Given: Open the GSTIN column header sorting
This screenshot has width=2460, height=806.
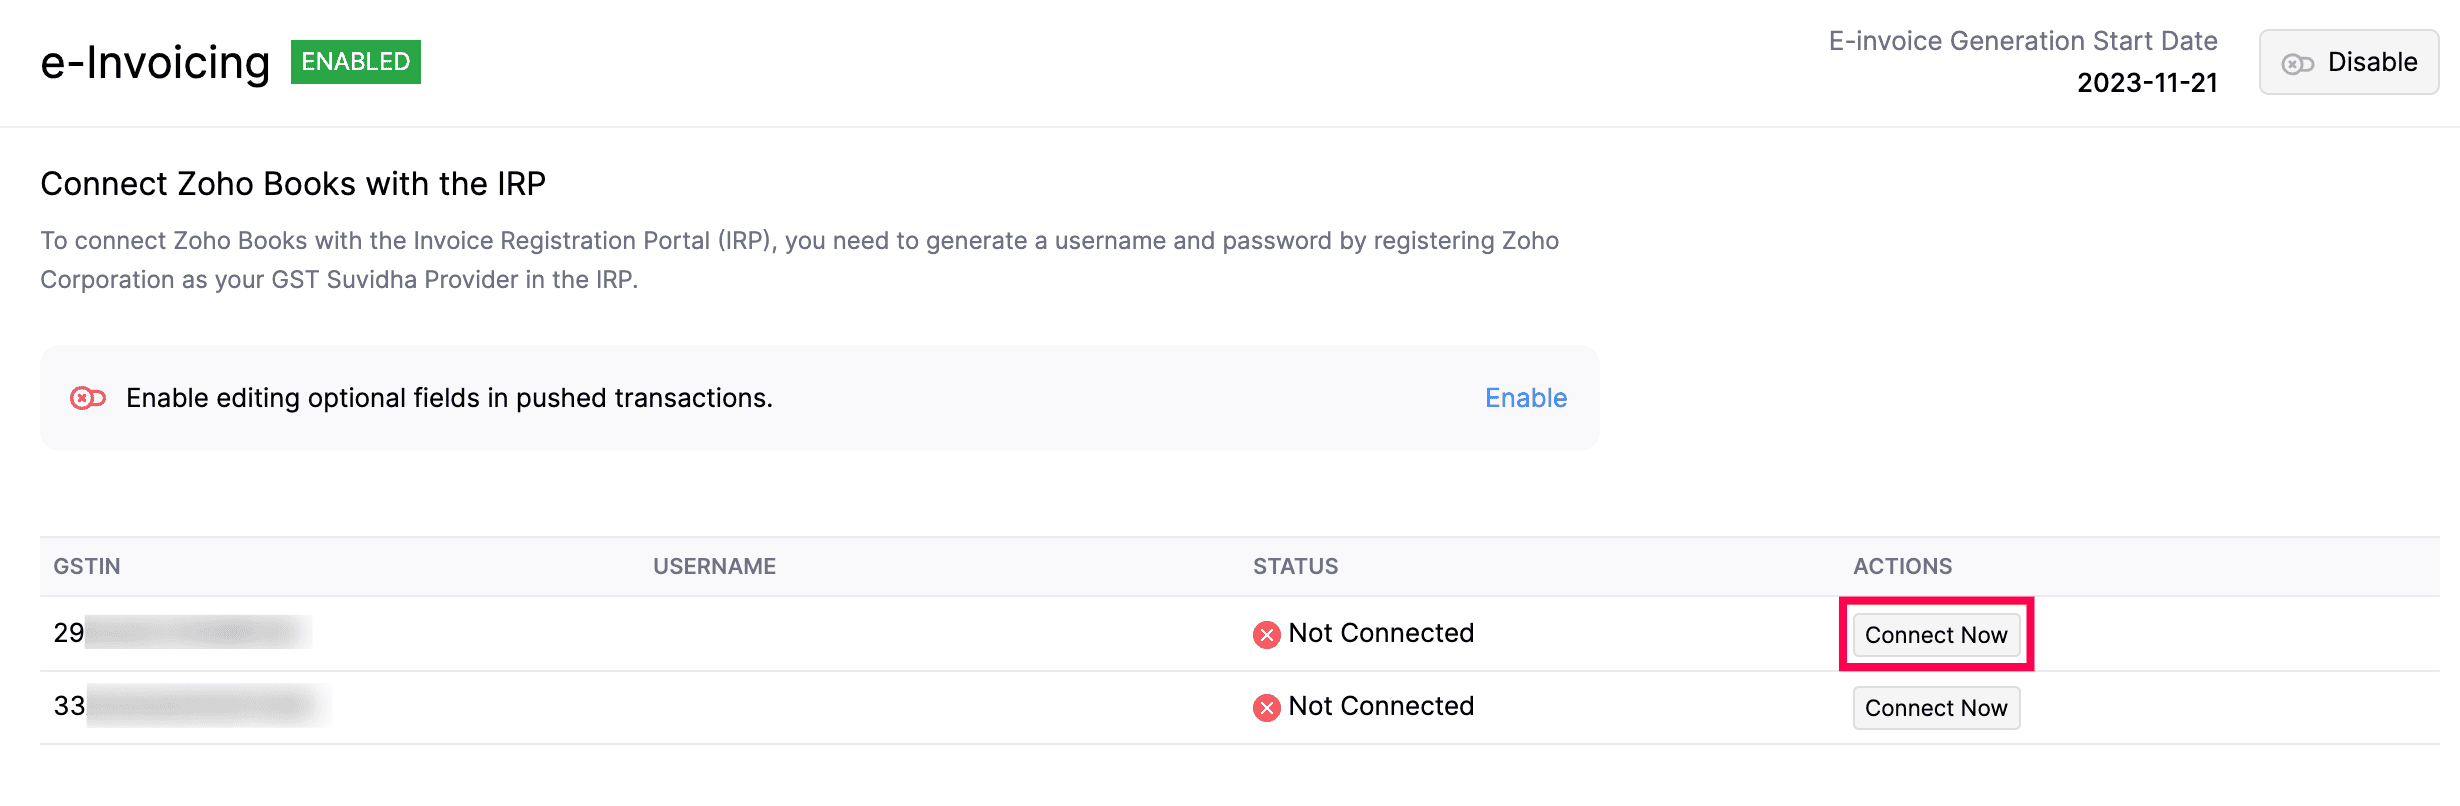Looking at the screenshot, I should pyautogui.click(x=86, y=566).
